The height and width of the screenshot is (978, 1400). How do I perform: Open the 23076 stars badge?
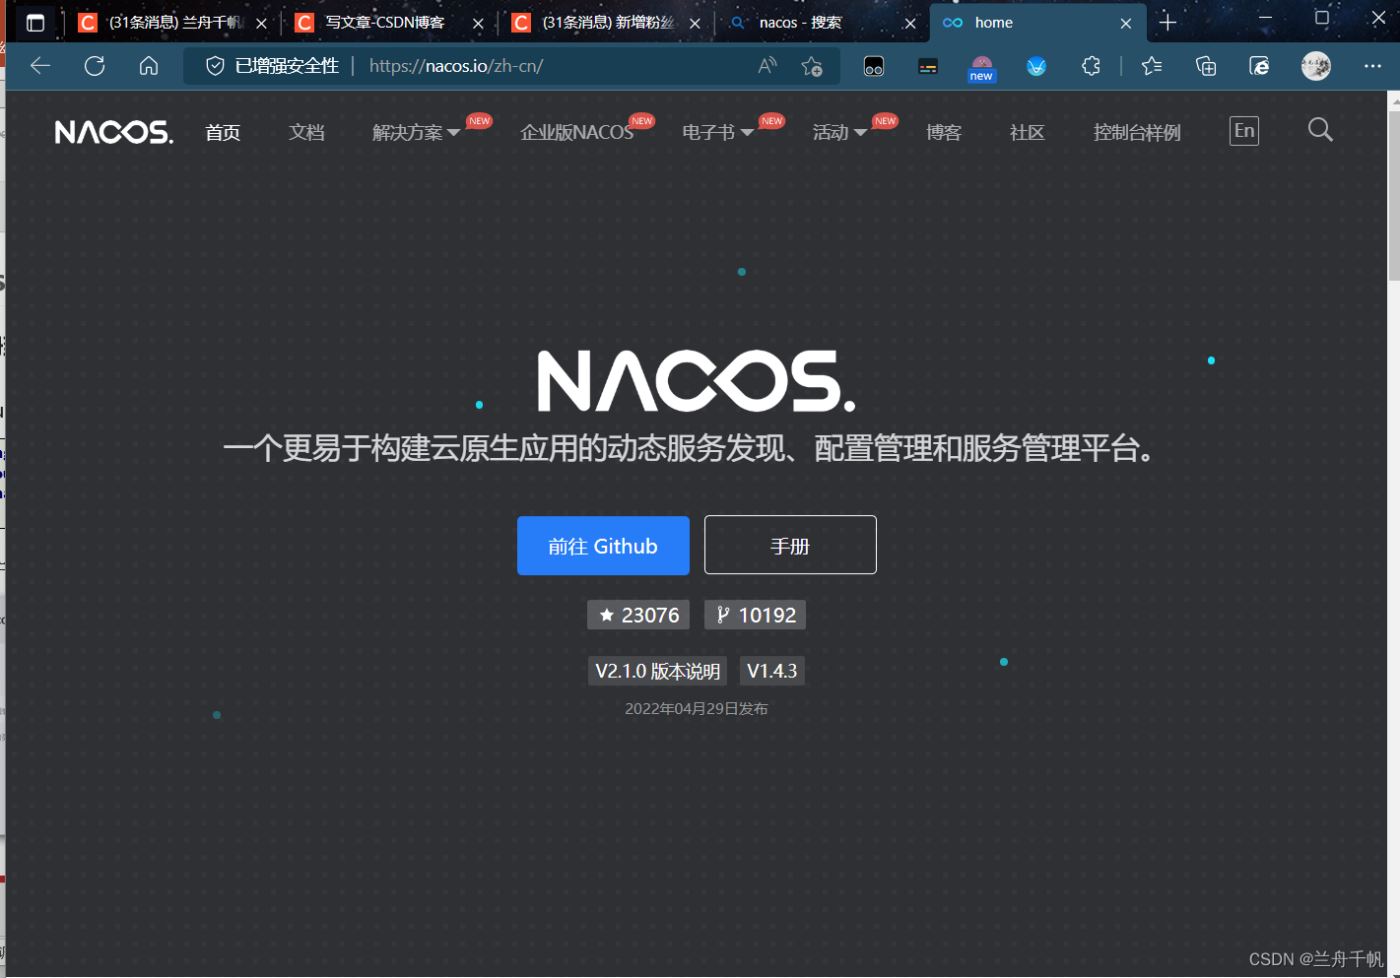coord(638,615)
